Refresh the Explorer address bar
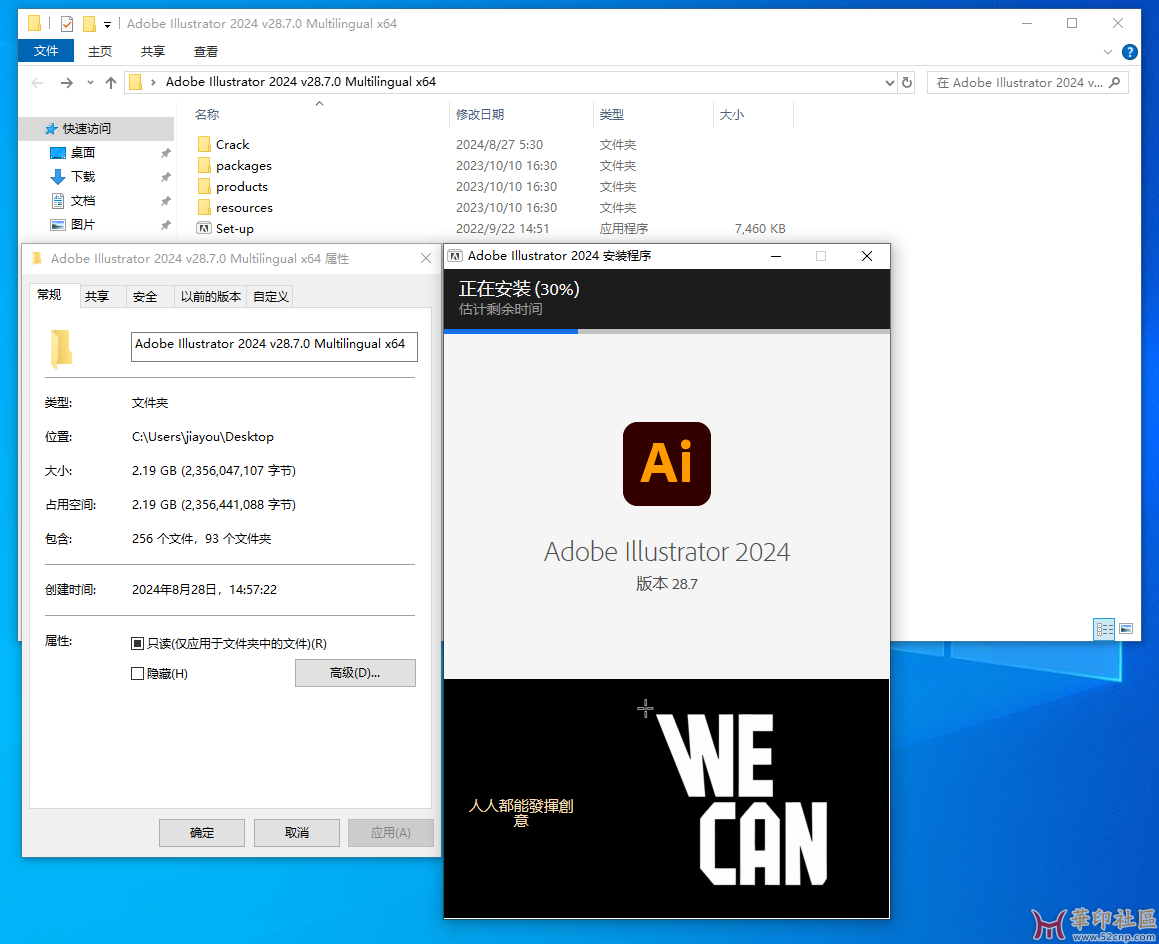 point(907,83)
